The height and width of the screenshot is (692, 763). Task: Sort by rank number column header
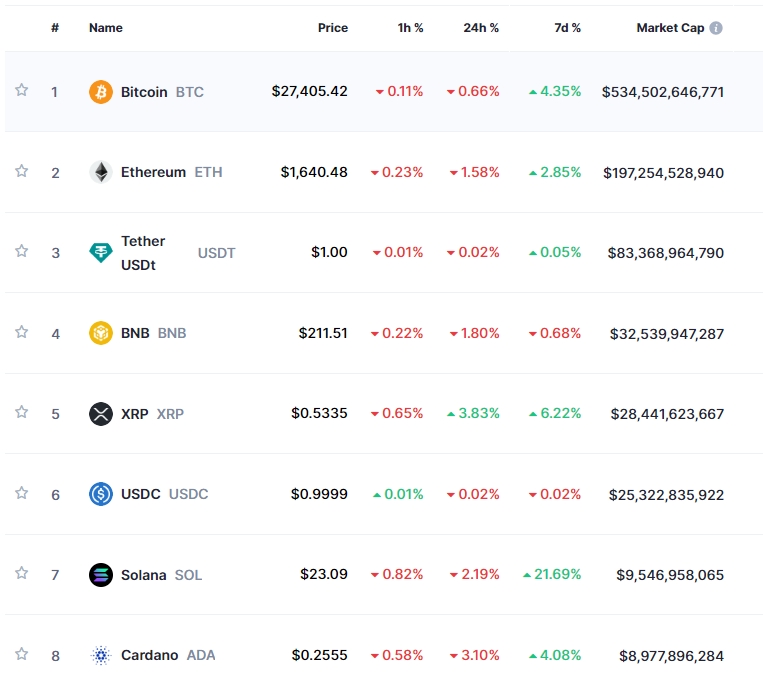click(55, 28)
